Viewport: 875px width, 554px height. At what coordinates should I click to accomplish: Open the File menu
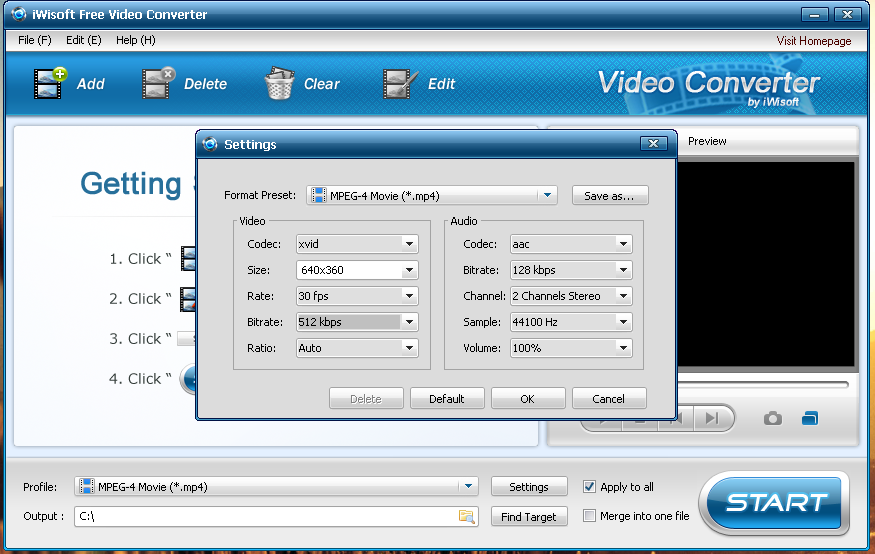[35, 40]
